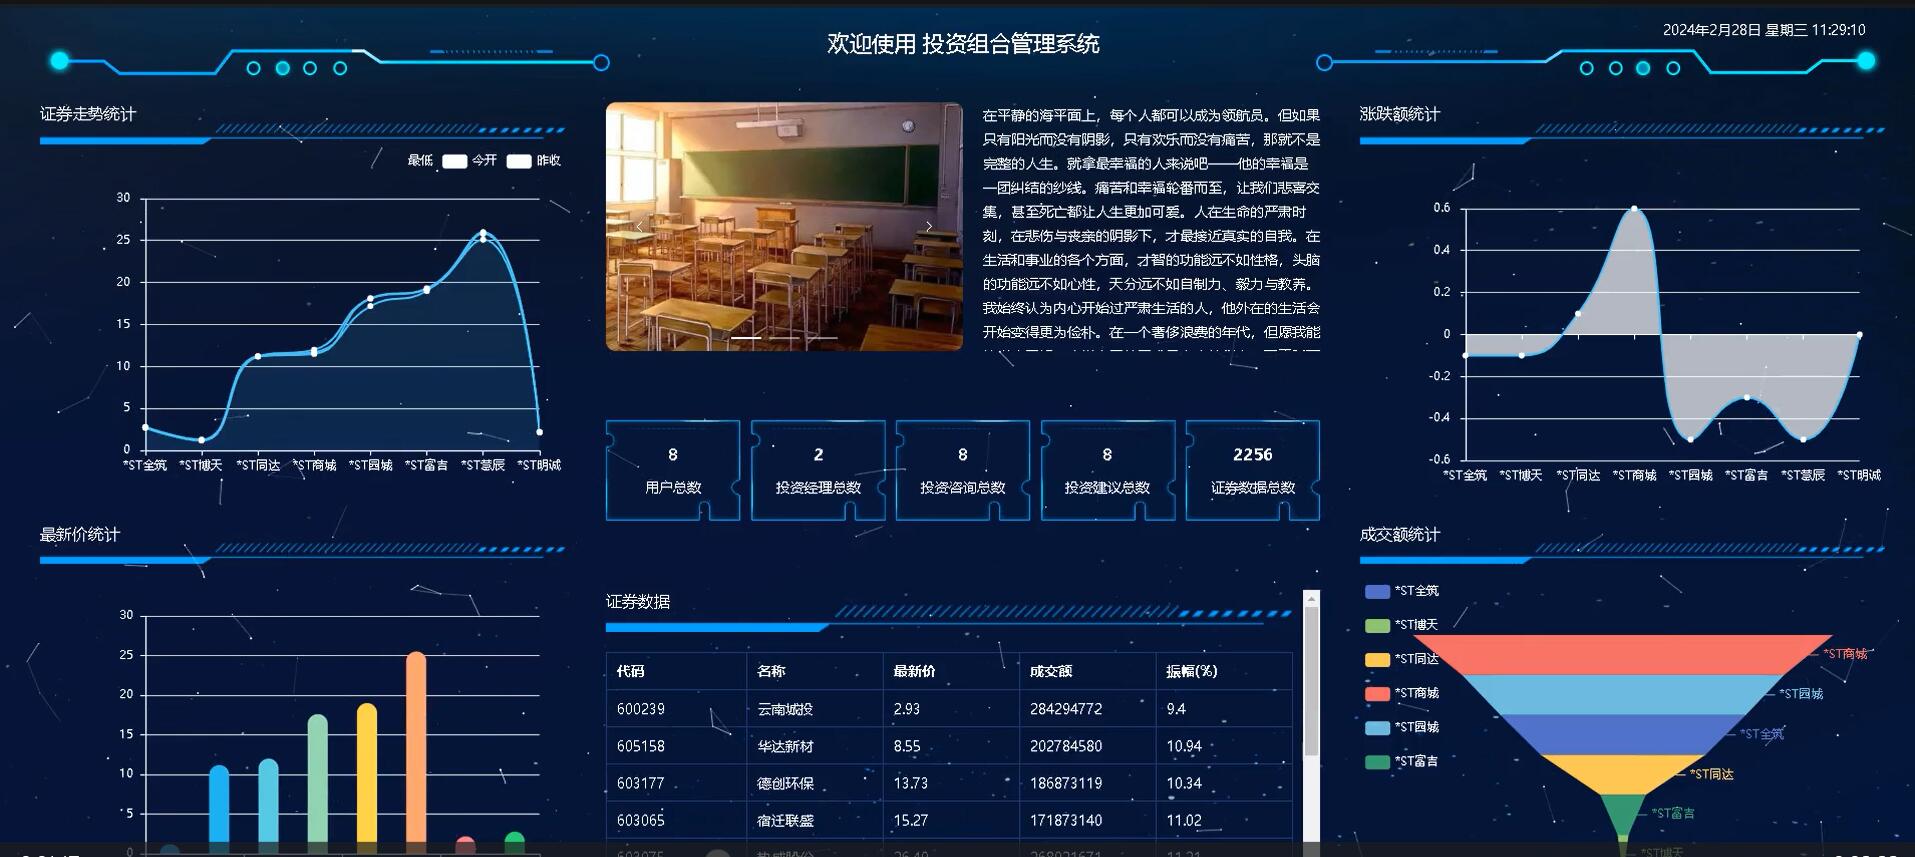Click the 证券走势统计 panel title
The image size is (1915, 857).
[x=88, y=114]
